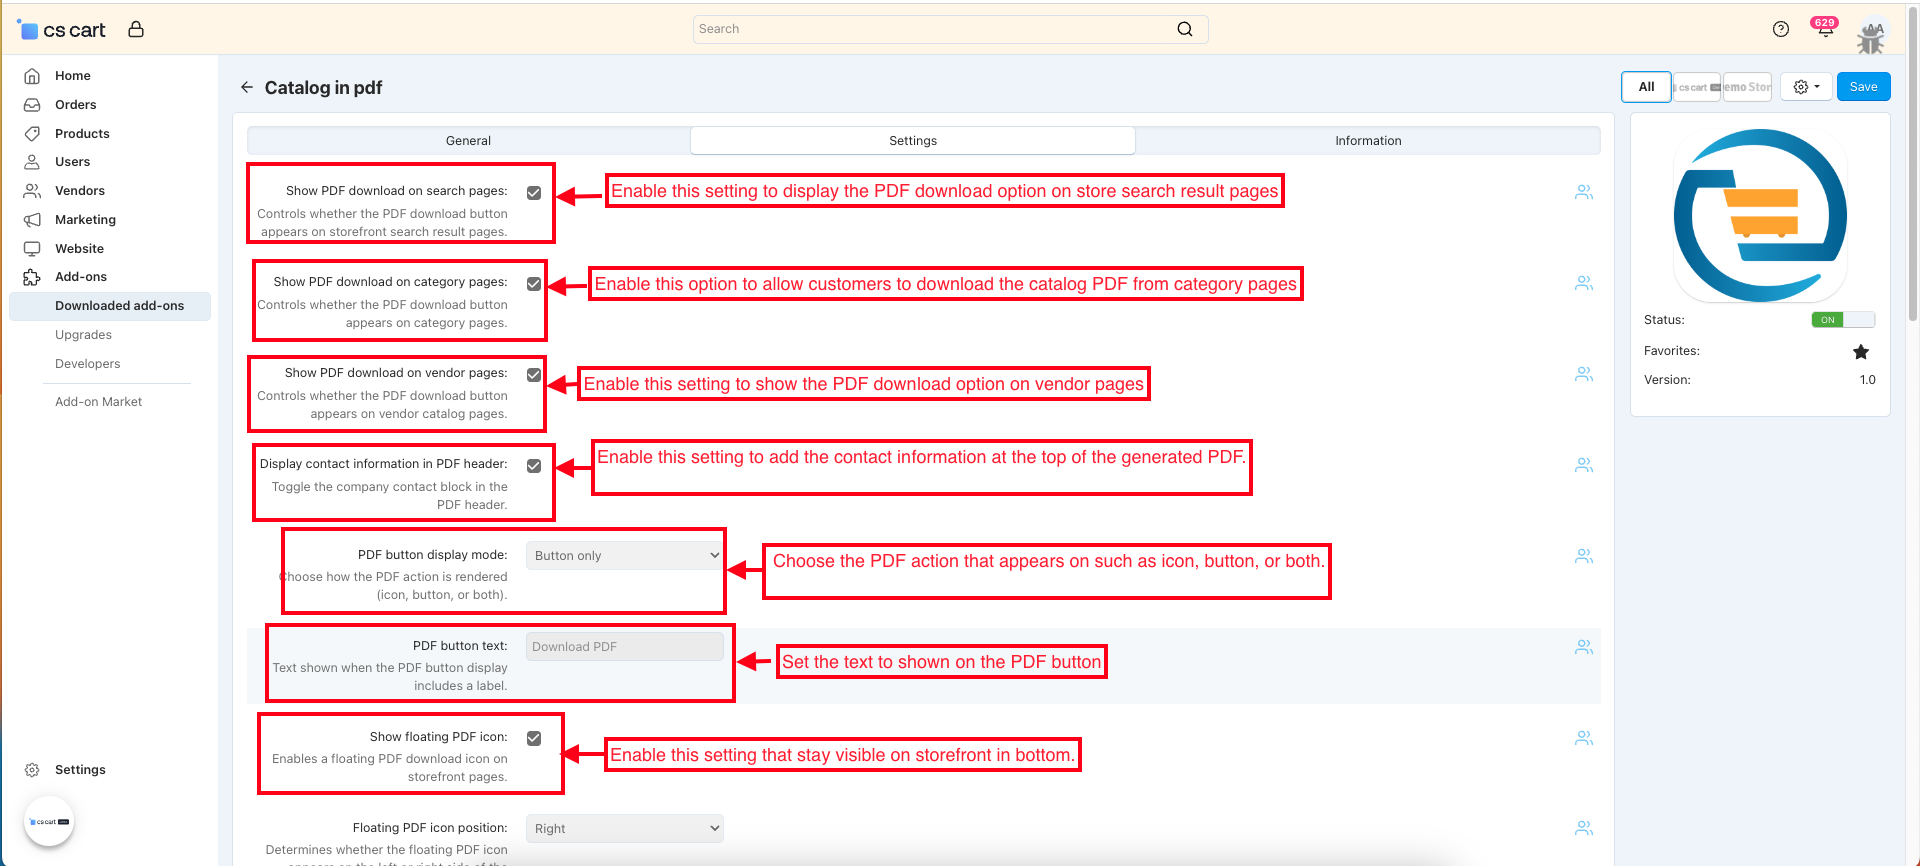Uncheck Show PDF download on search pages

[x=534, y=193]
